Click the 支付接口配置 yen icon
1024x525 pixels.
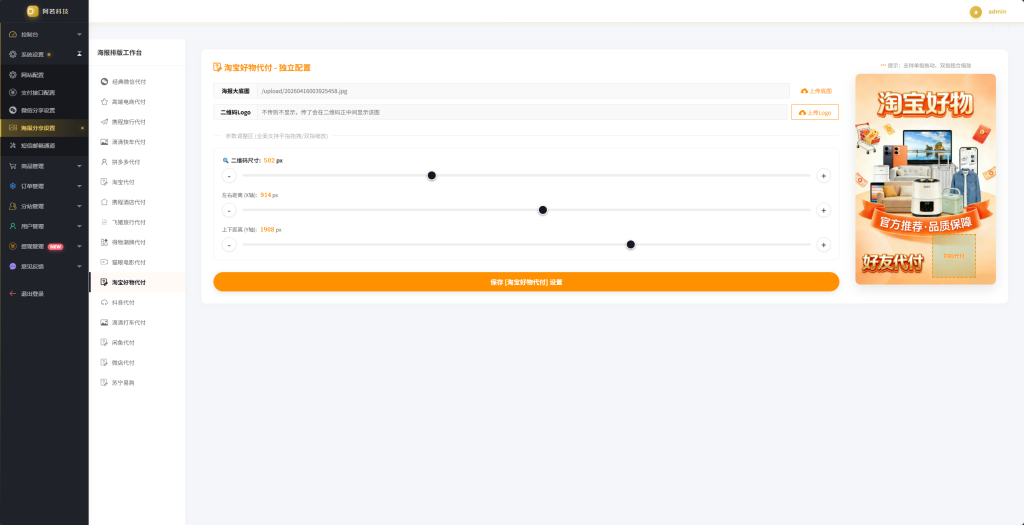(13, 93)
